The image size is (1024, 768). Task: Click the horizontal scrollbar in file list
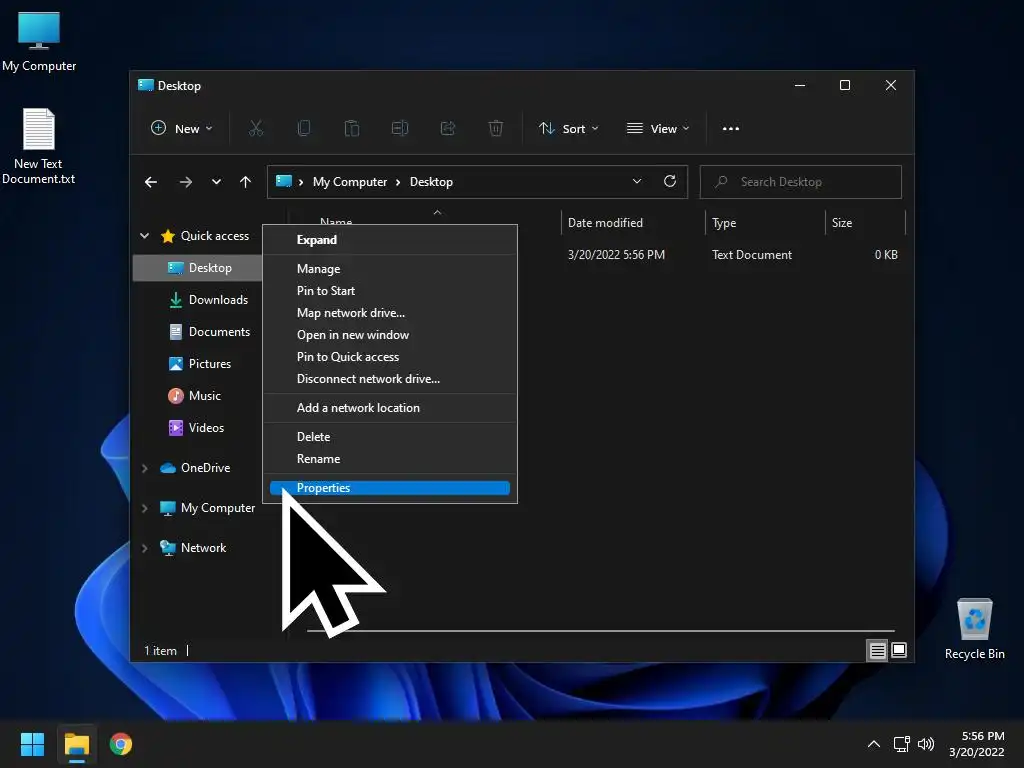(601, 631)
